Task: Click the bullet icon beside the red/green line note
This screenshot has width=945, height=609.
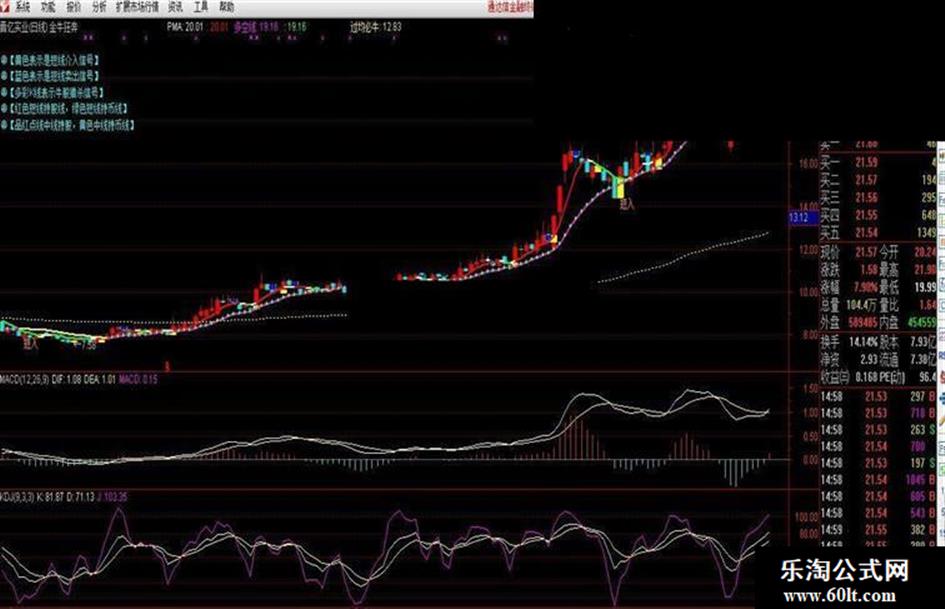Action: (x=4, y=109)
